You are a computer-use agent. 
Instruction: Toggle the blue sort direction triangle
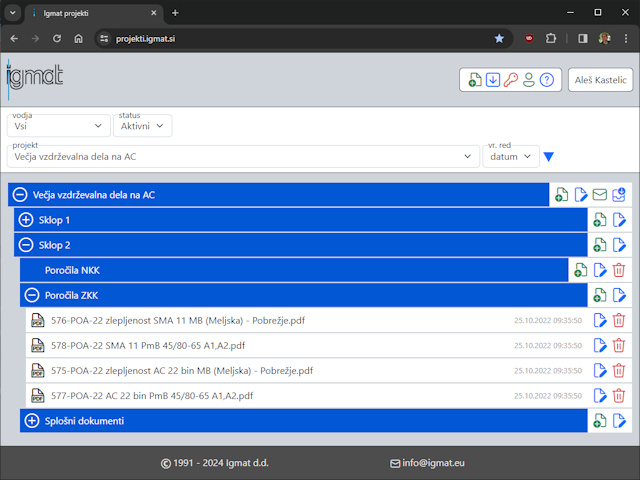549,157
